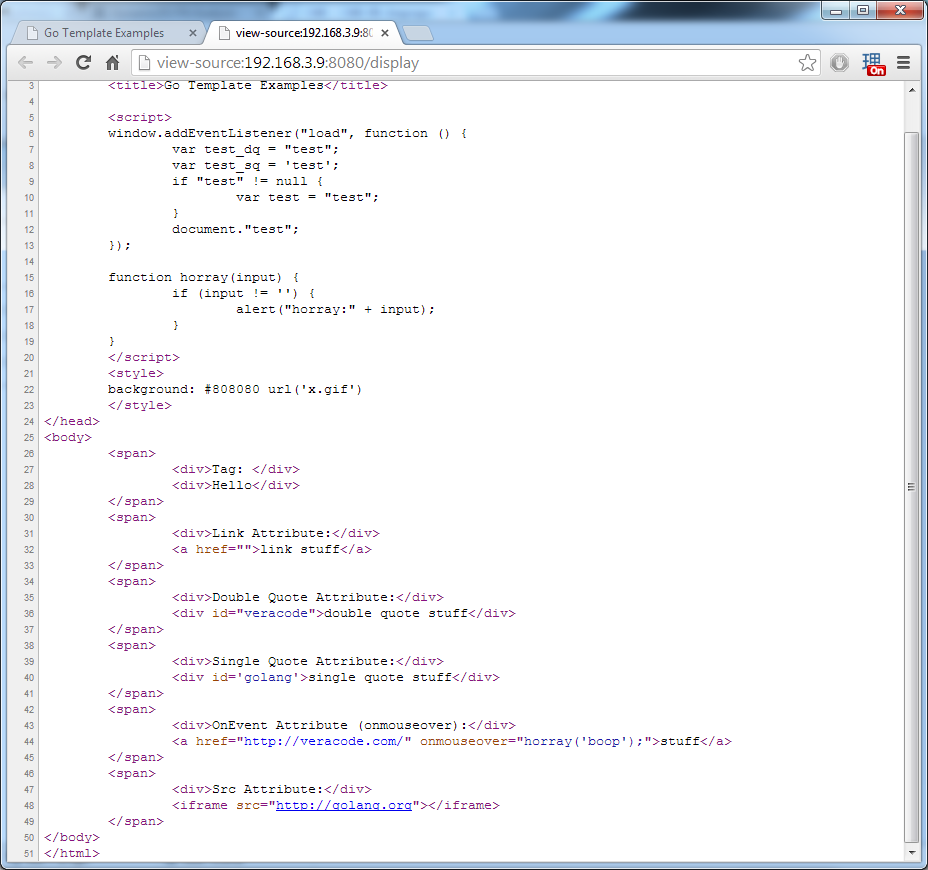Click 'function horray(input) {' line
928x870 pixels.
[204, 278]
